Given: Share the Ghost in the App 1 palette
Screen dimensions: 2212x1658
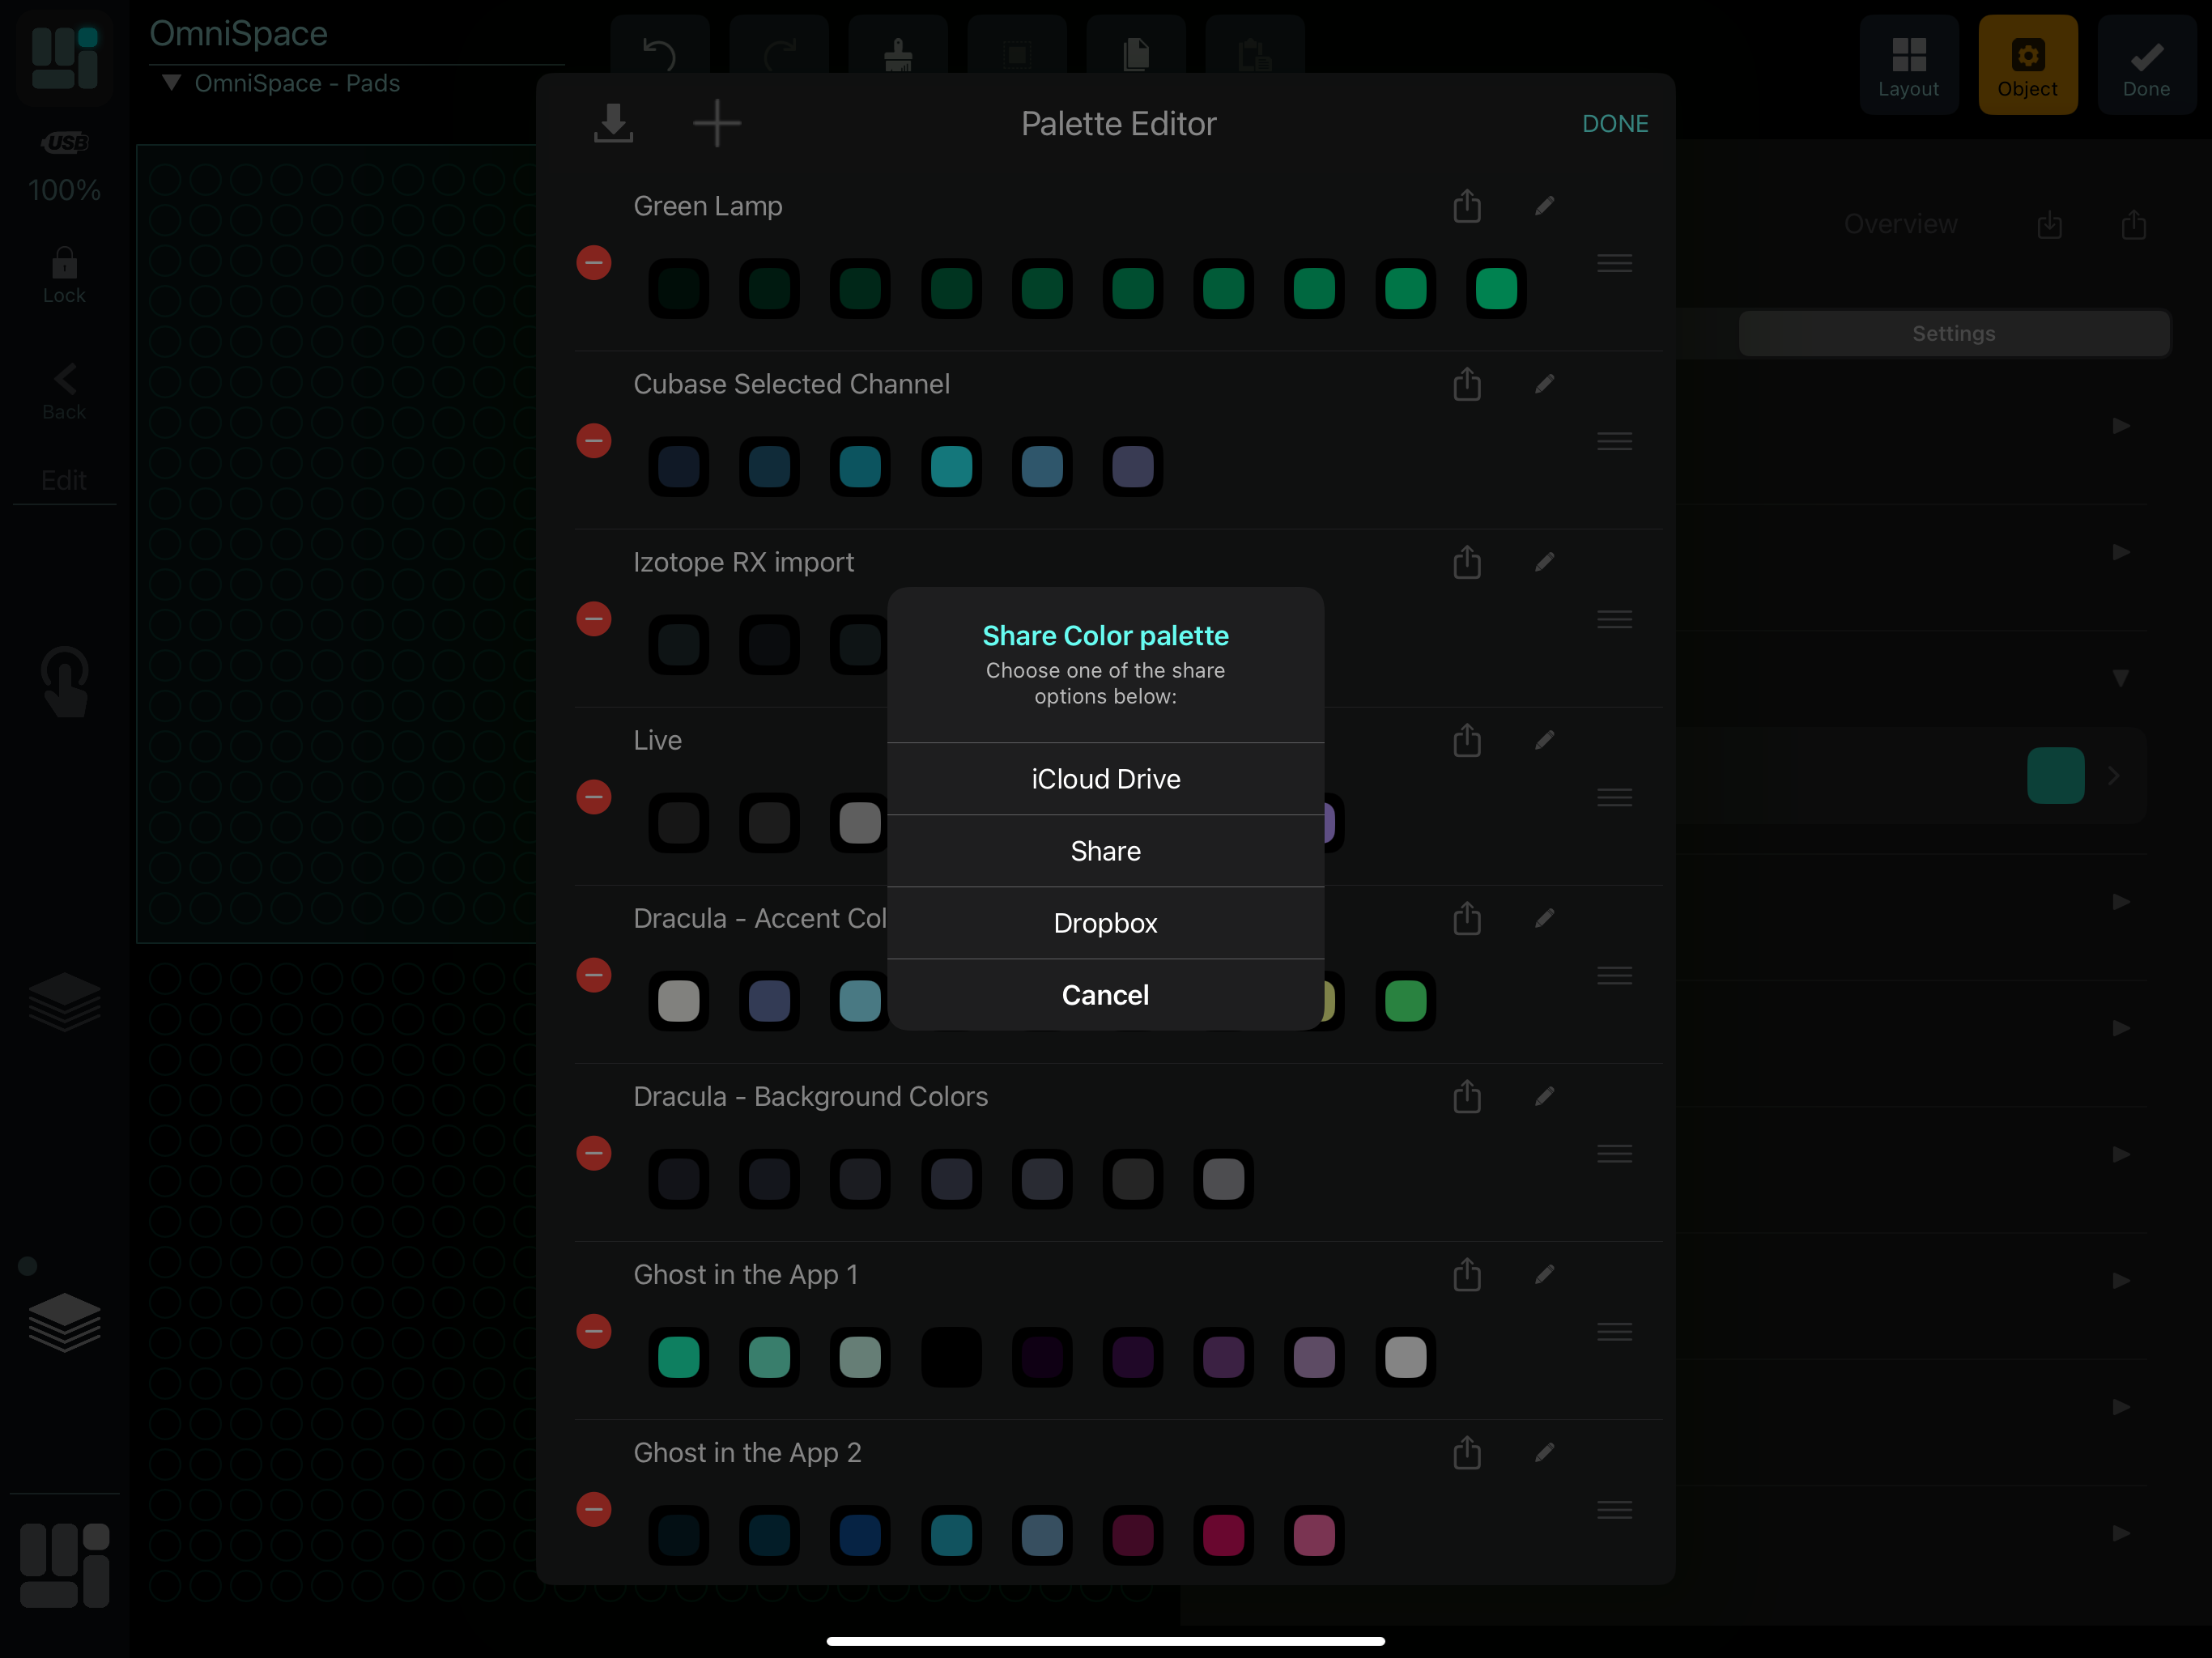Looking at the screenshot, I should click(1466, 1274).
